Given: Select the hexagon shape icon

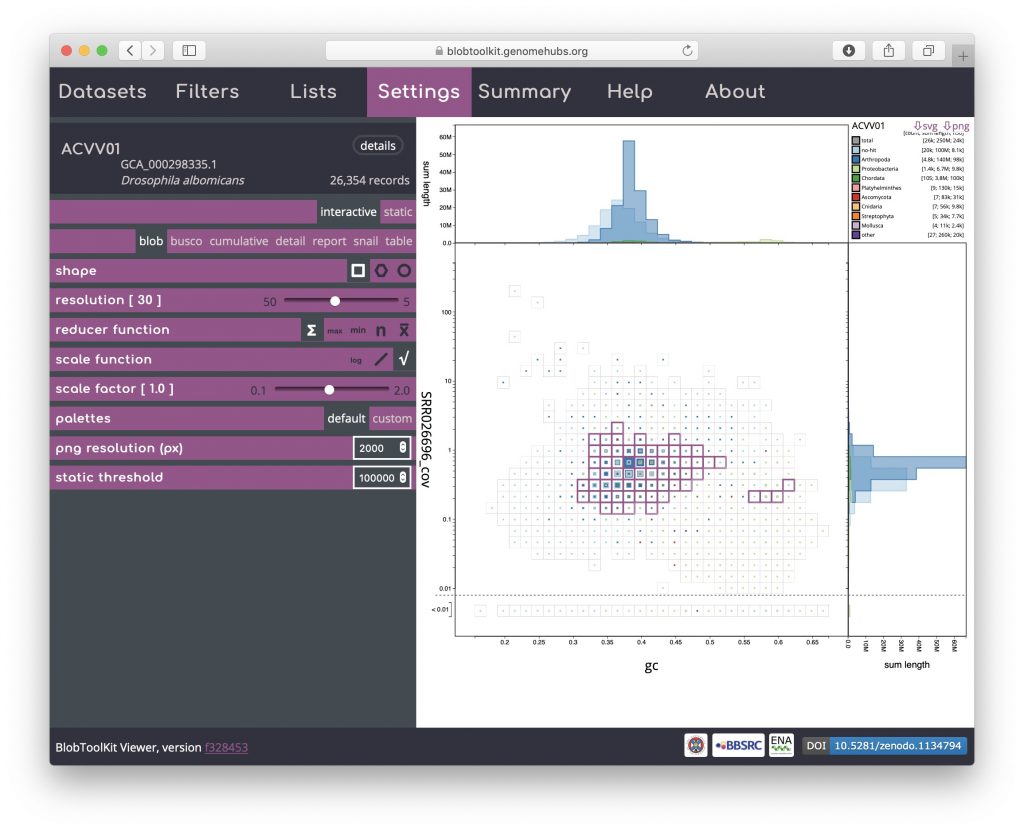Looking at the screenshot, I should click(x=381, y=271).
